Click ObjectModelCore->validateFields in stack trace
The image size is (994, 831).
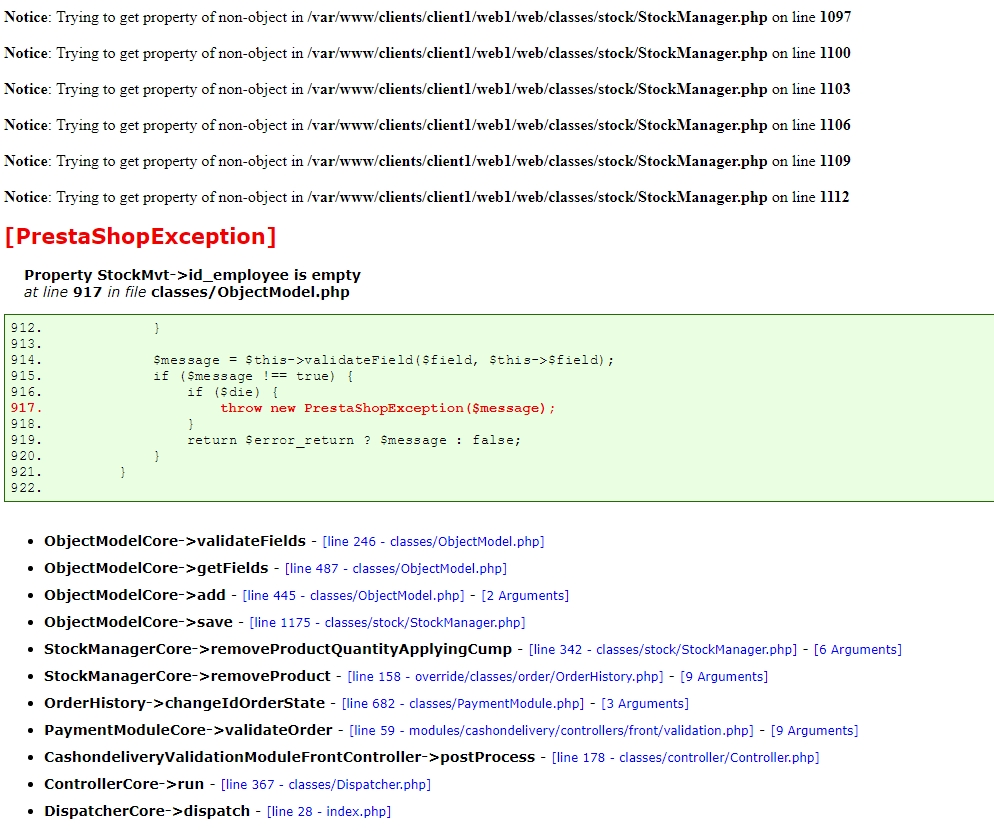(x=175, y=541)
